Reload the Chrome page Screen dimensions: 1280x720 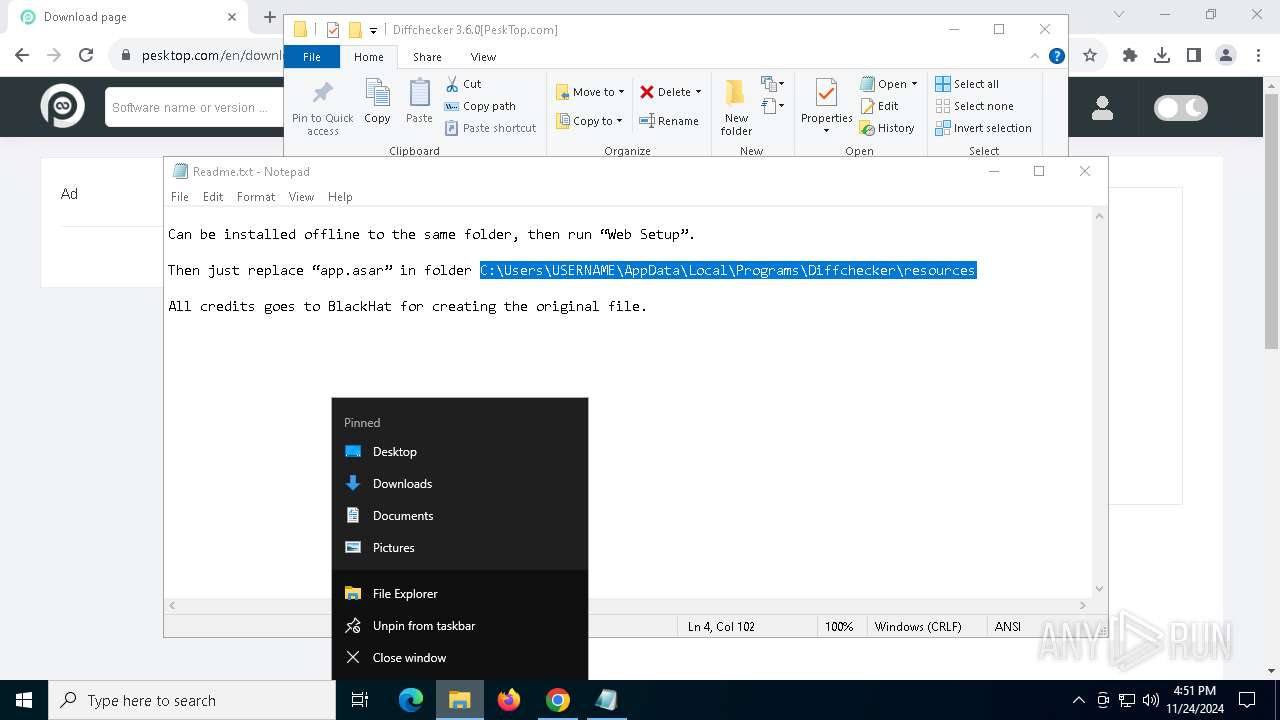point(86,55)
